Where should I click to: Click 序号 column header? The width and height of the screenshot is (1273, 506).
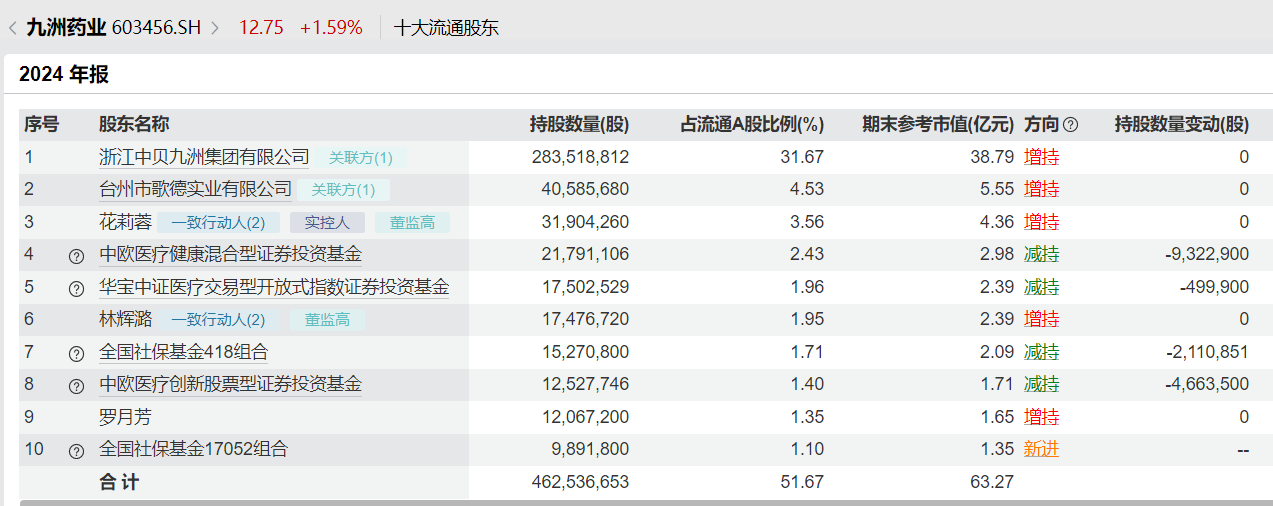(x=42, y=124)
